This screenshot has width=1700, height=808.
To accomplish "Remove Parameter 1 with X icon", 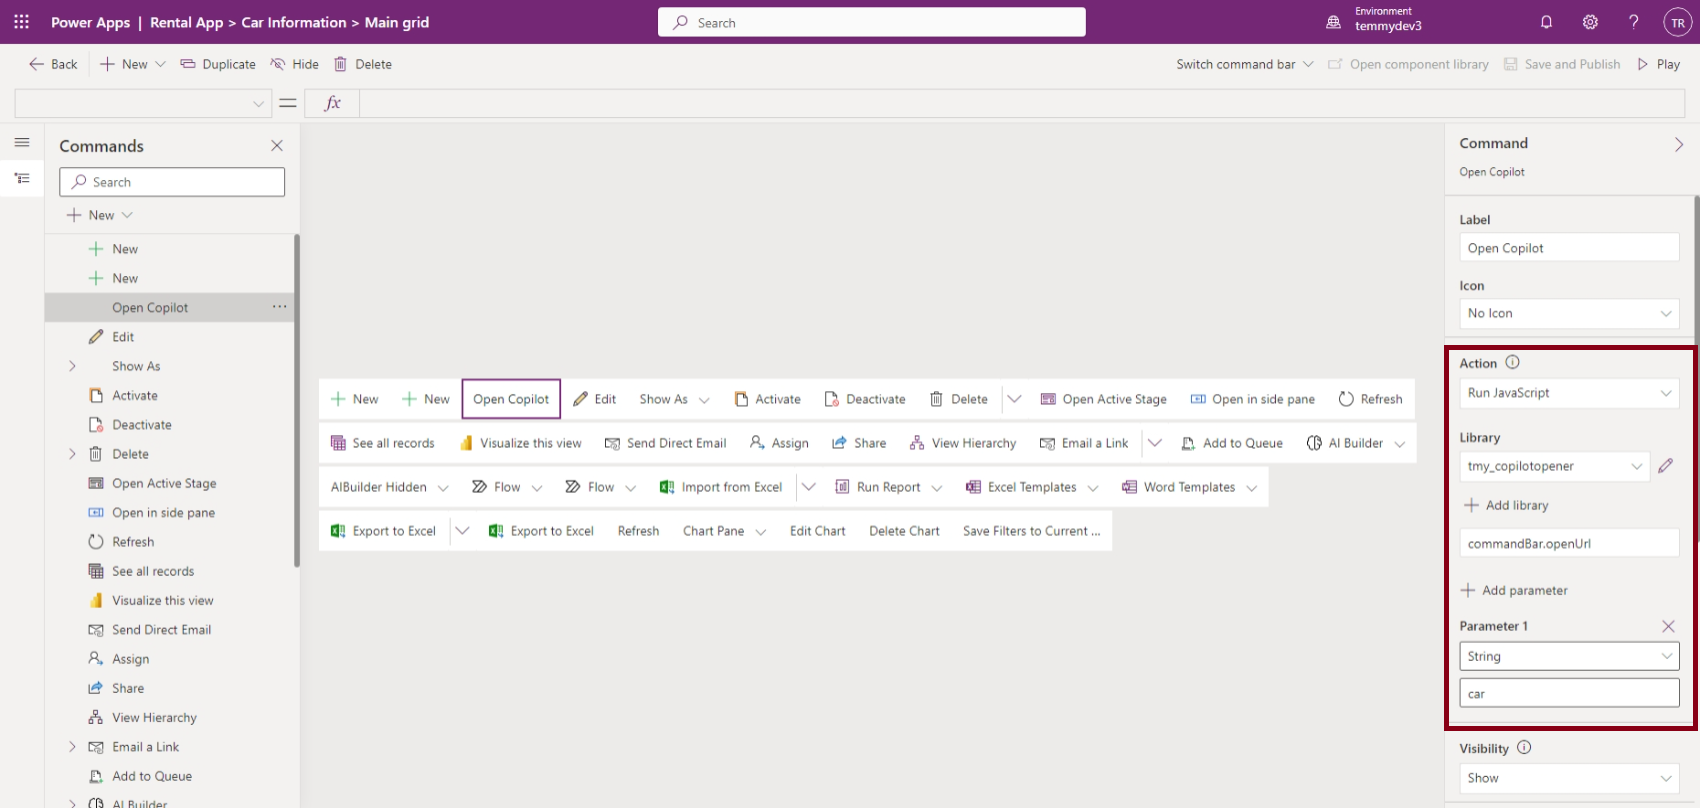I will click(1668, 626).
